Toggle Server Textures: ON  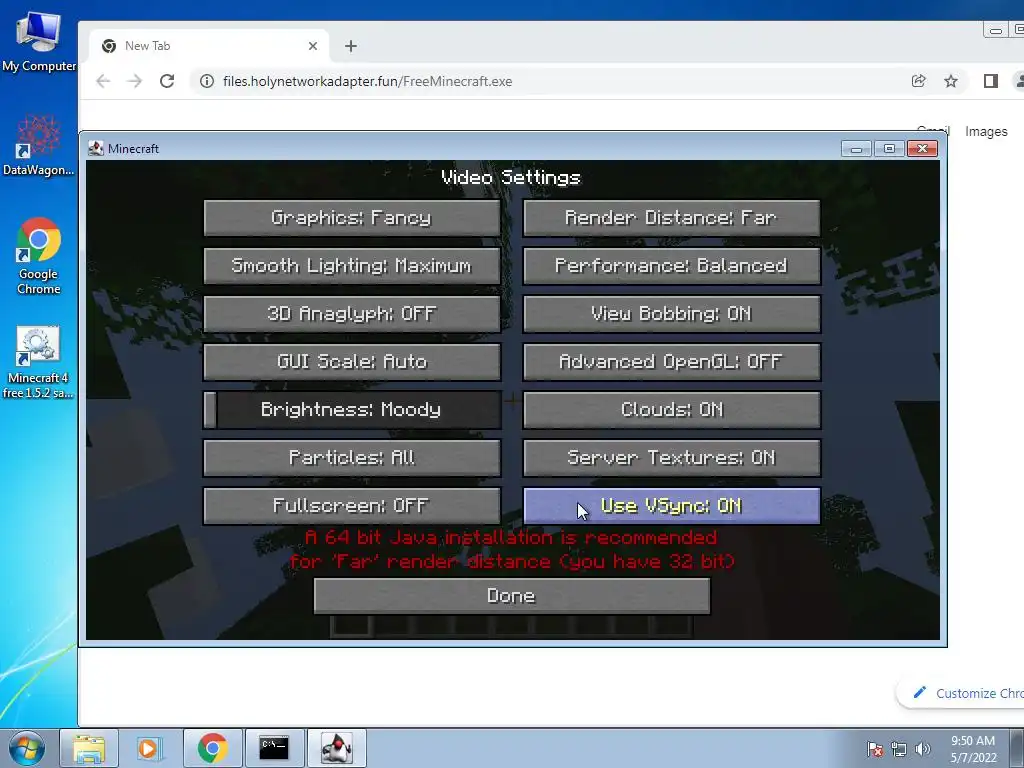671,458
